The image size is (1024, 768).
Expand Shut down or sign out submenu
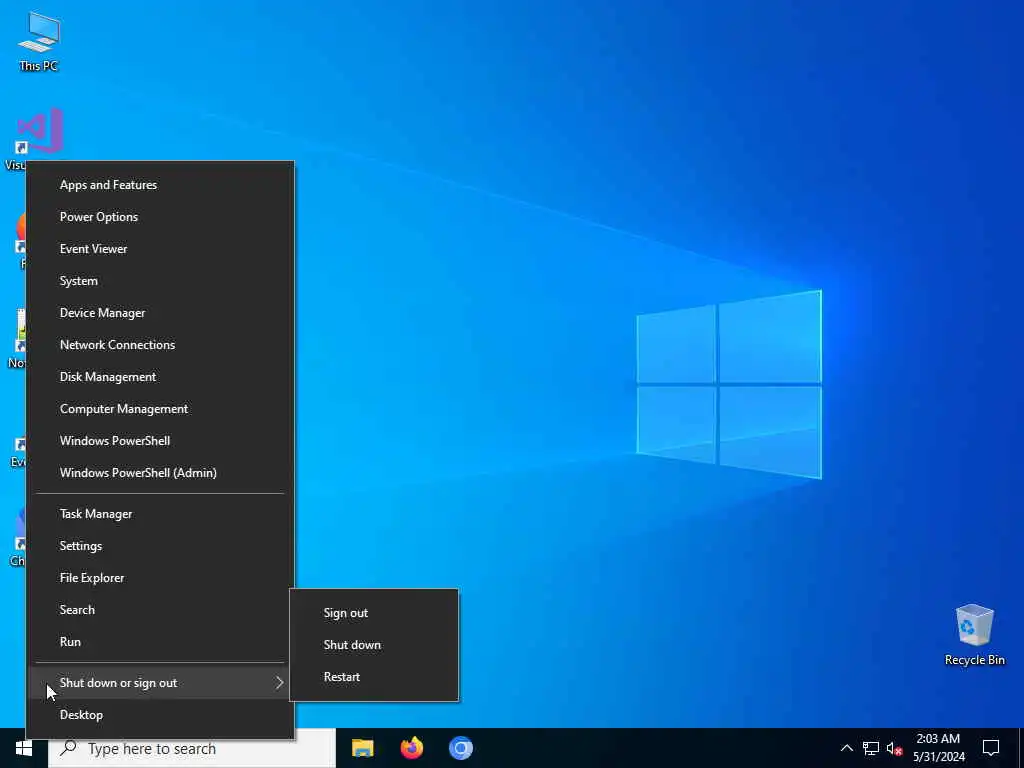tap(160, 683)
